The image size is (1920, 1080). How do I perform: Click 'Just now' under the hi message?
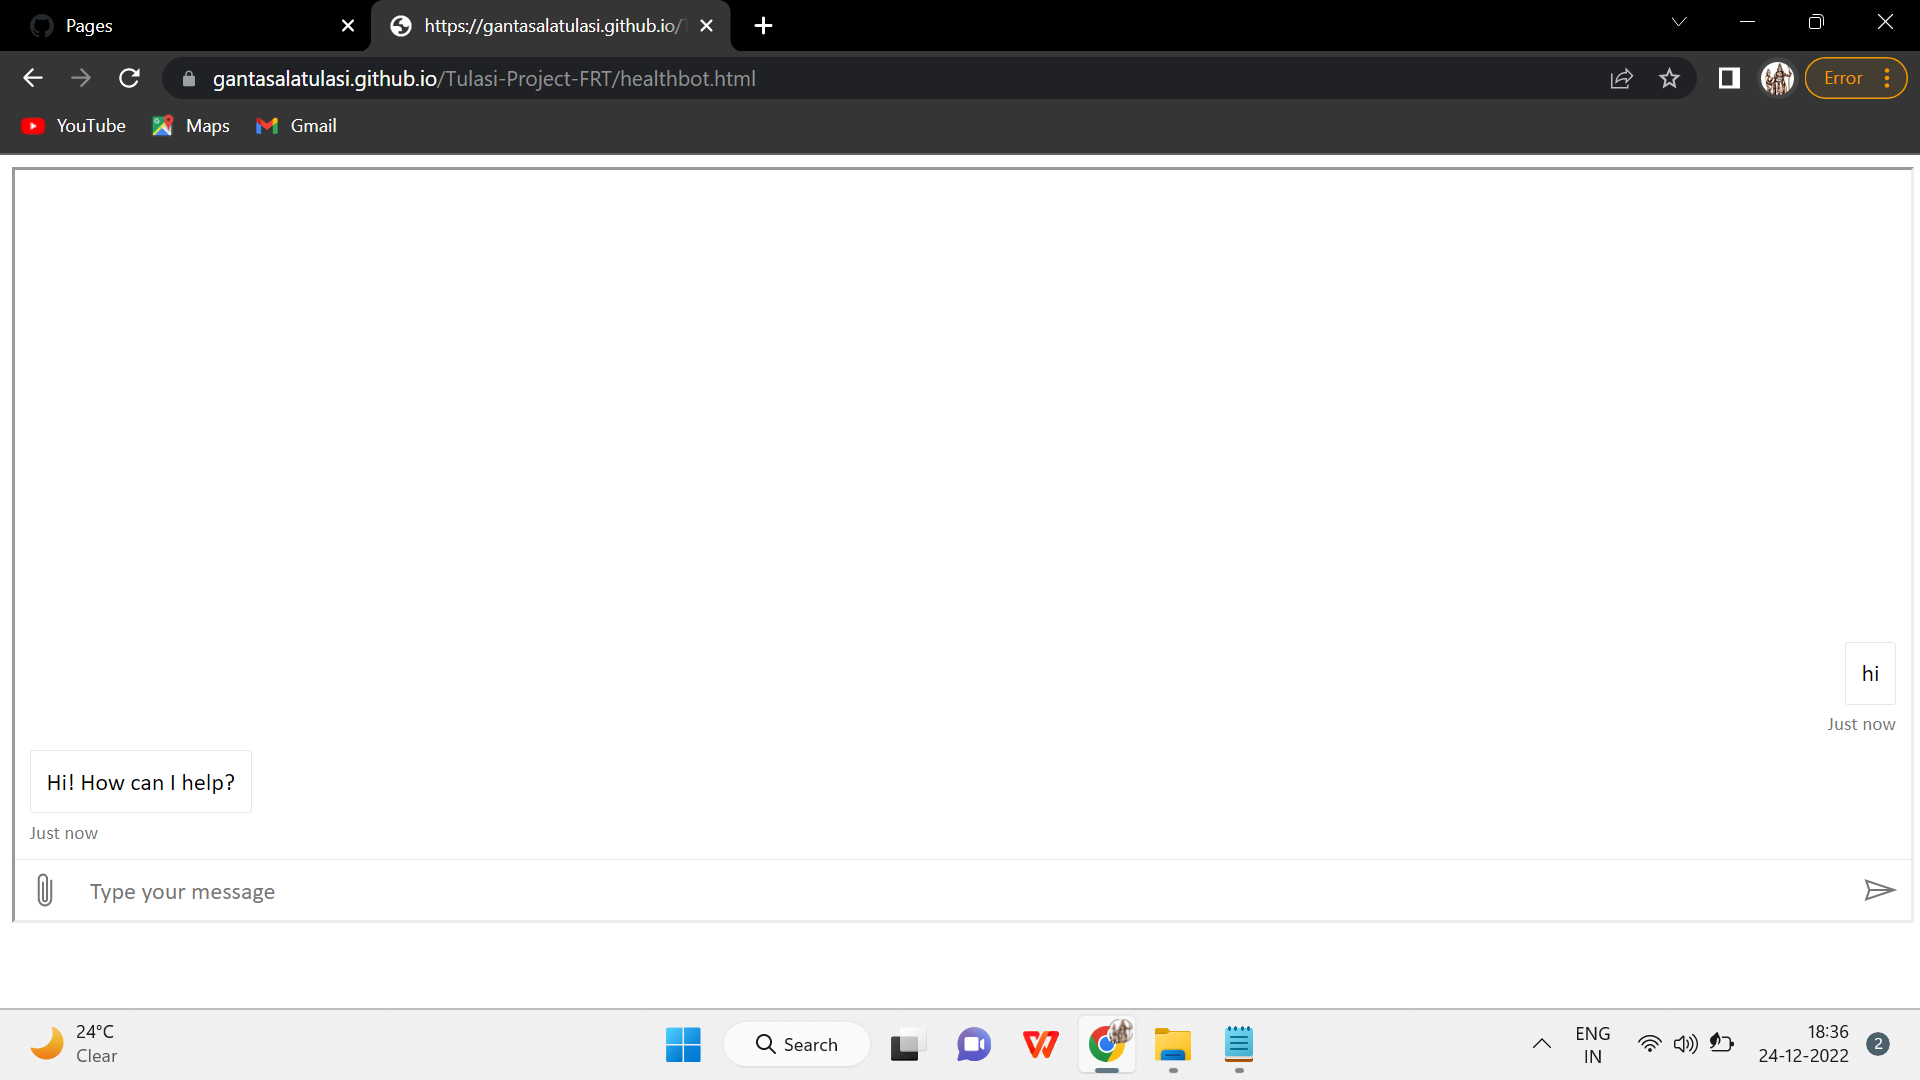pos(1861,724)
